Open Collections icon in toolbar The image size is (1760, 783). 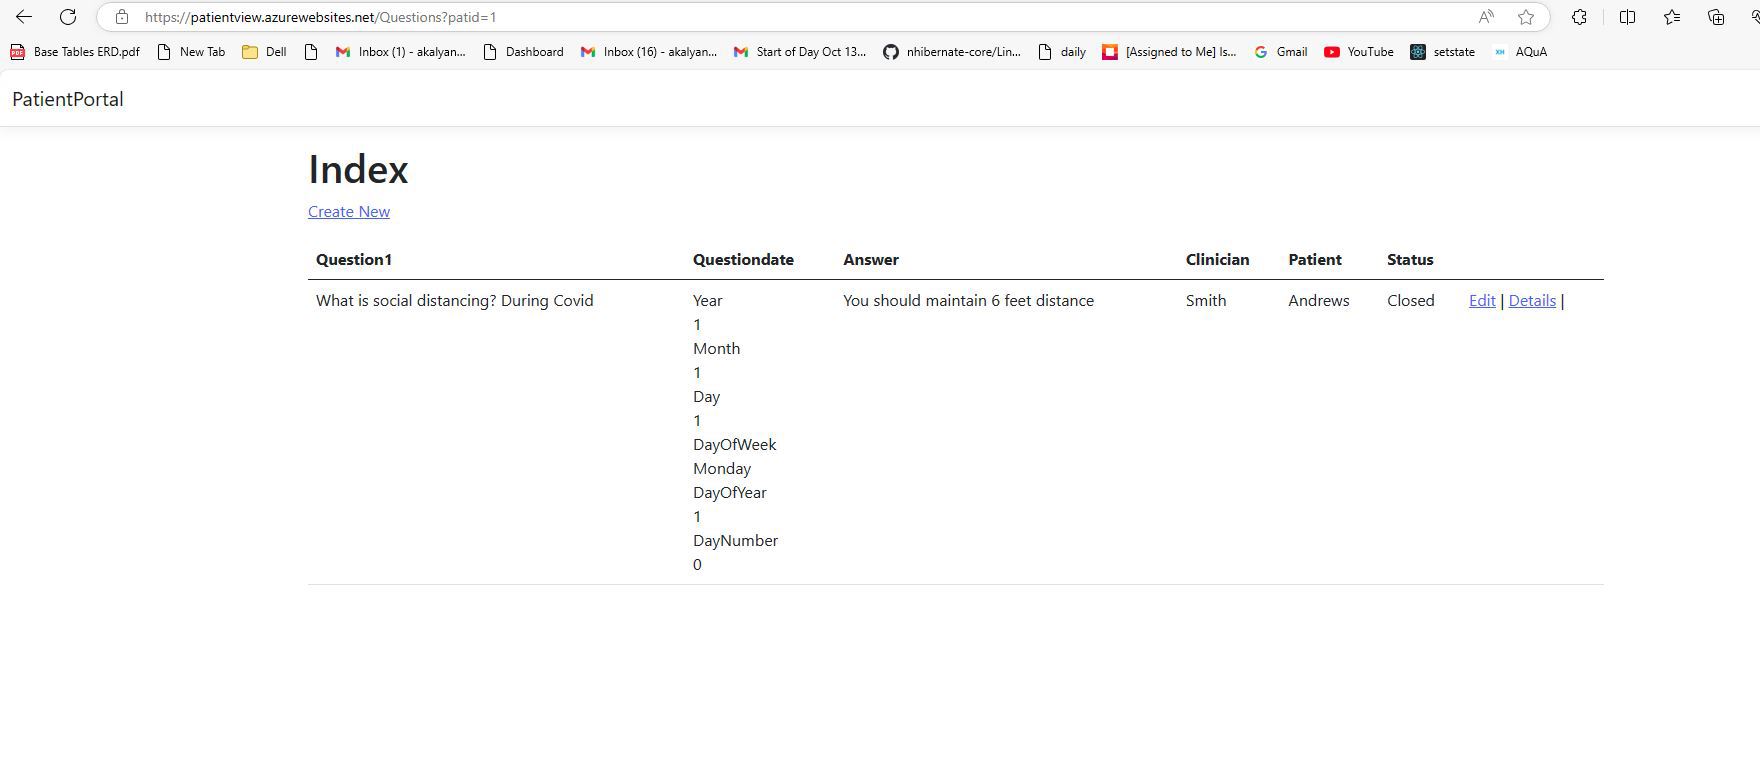tap(1716, 17)
